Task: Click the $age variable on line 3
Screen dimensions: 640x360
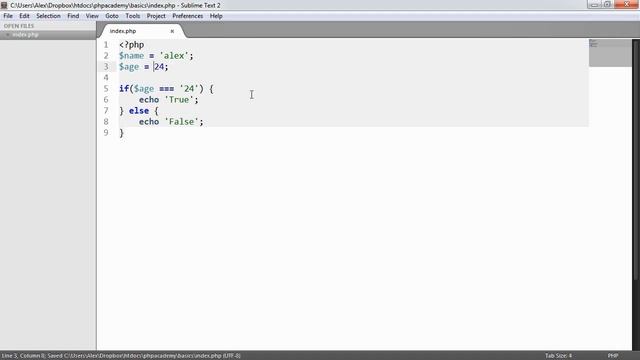Action: point(129,67)
